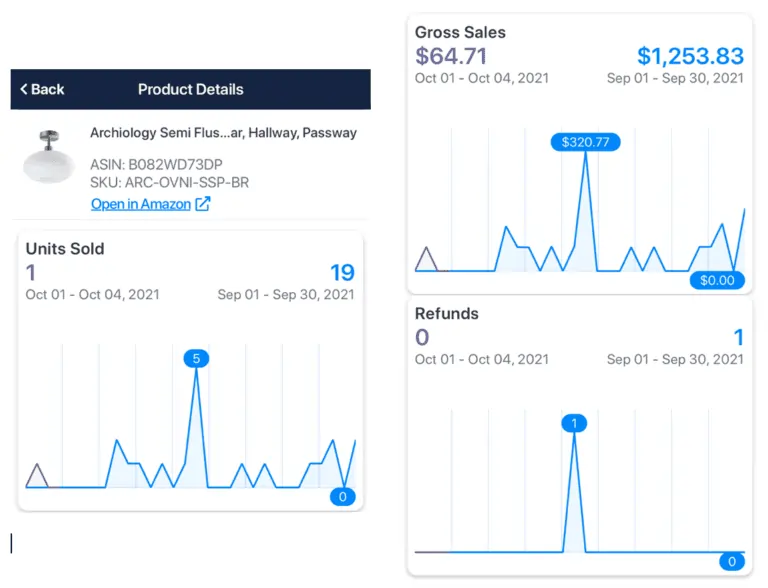Click the Refunds card title

coord(447,313)
